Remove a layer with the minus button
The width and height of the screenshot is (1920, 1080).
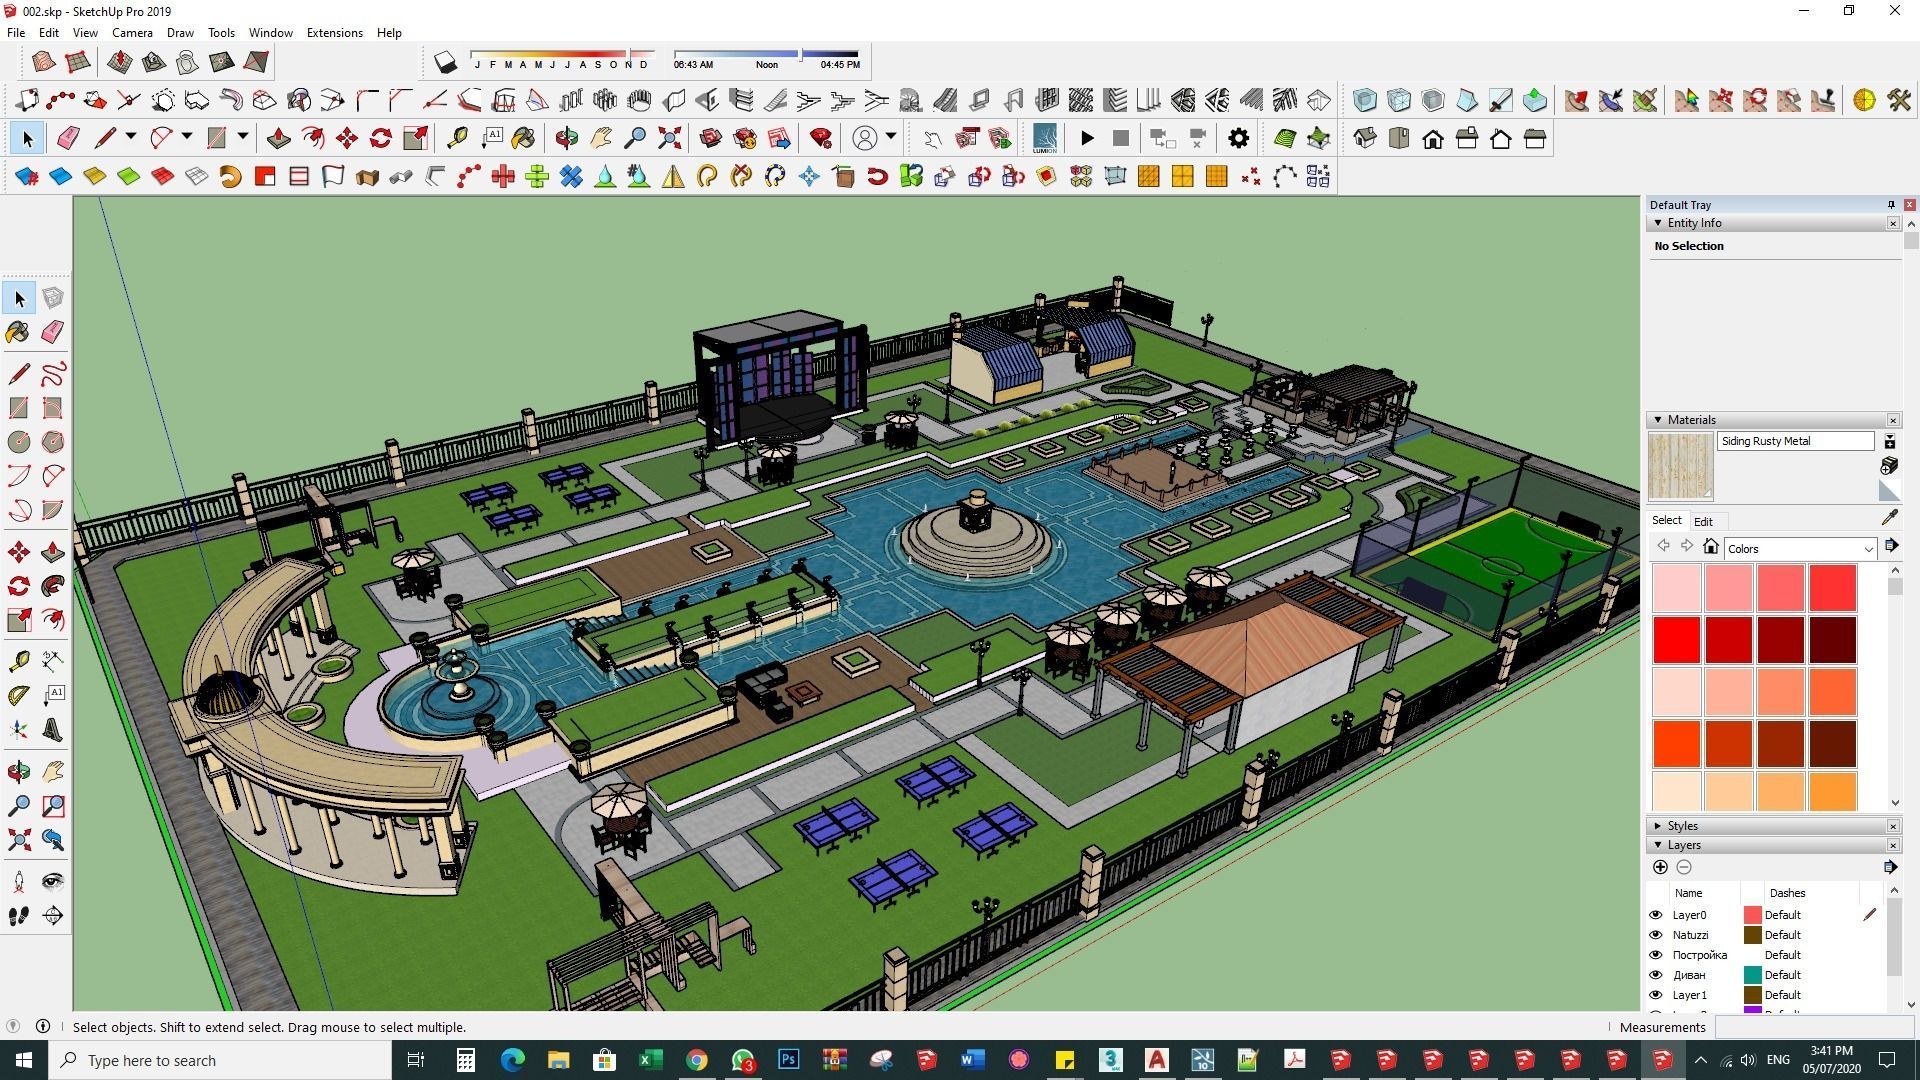click(x=1684, y=867)
